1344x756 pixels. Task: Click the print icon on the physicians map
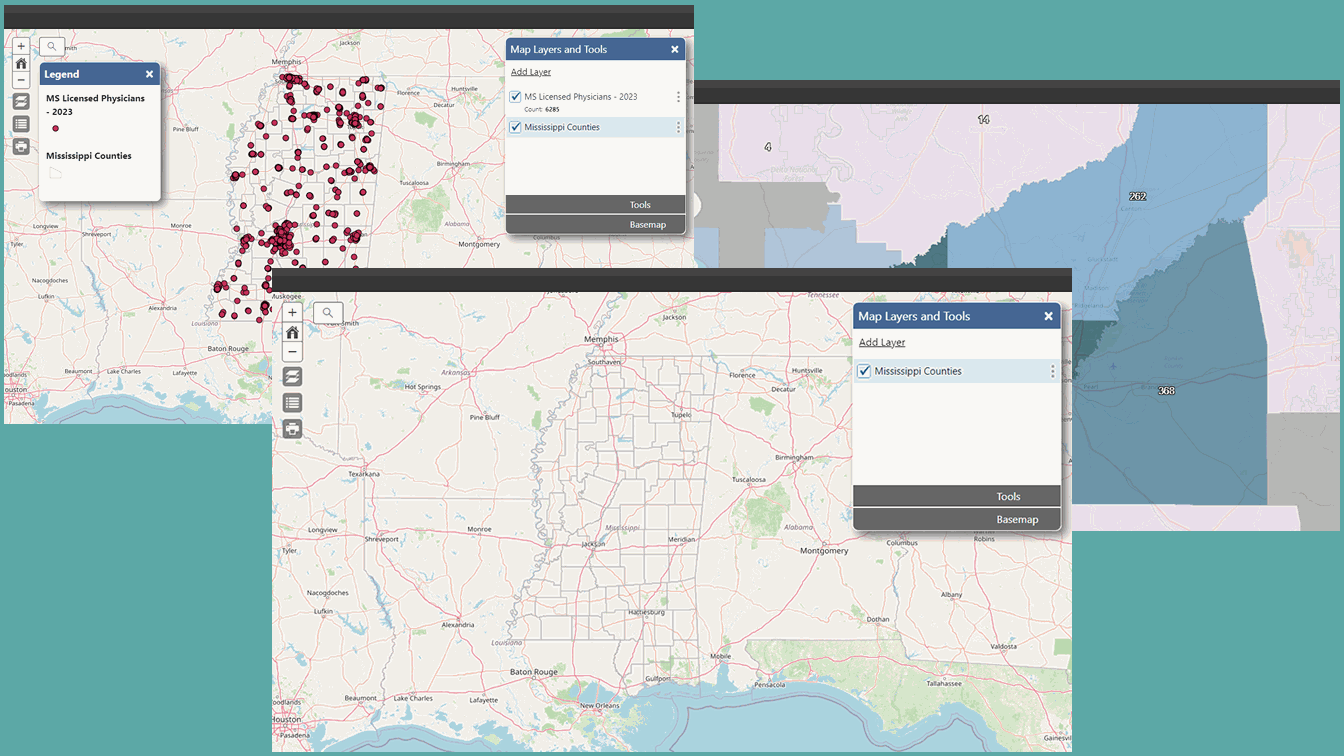click(x=21, y=146)
